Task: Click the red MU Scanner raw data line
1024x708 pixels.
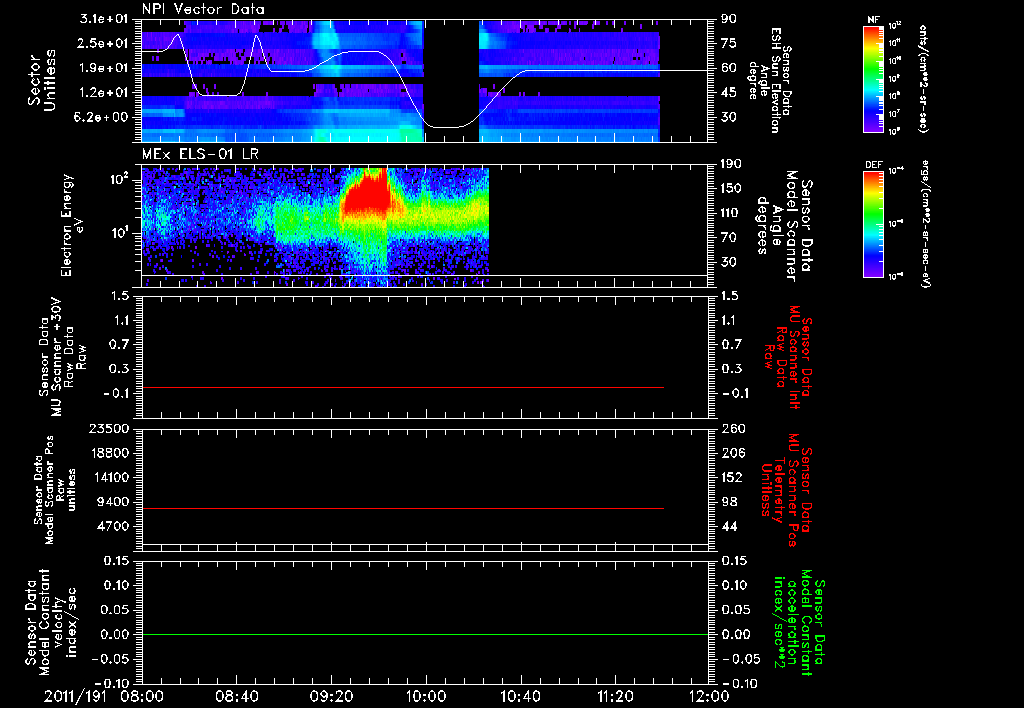Action: [402, 387]
